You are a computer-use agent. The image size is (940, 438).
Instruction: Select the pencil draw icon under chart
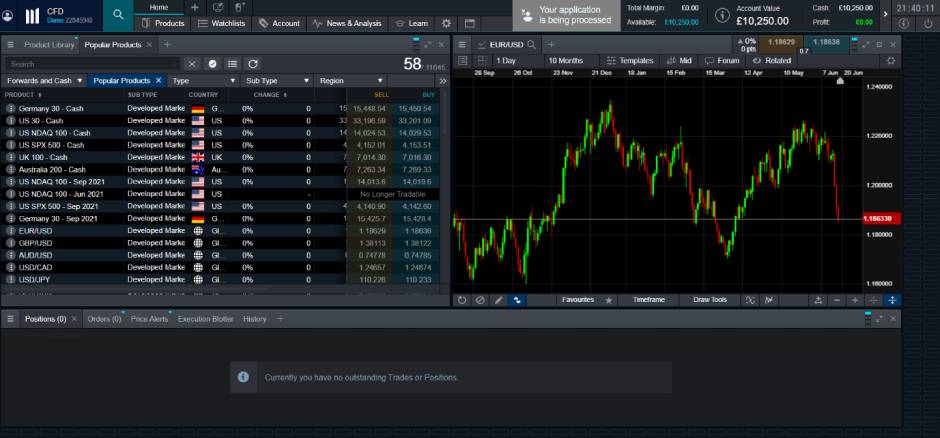(498, 300)
